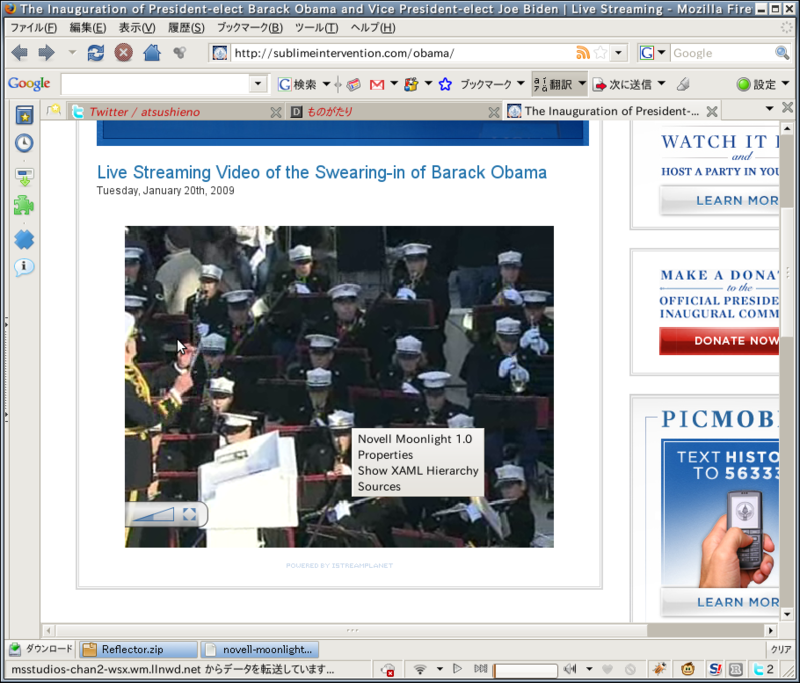The image size is (800, 683).
Task: Click the Greasemonkey monkey icon in status bar
Action: tap(688, 668)
